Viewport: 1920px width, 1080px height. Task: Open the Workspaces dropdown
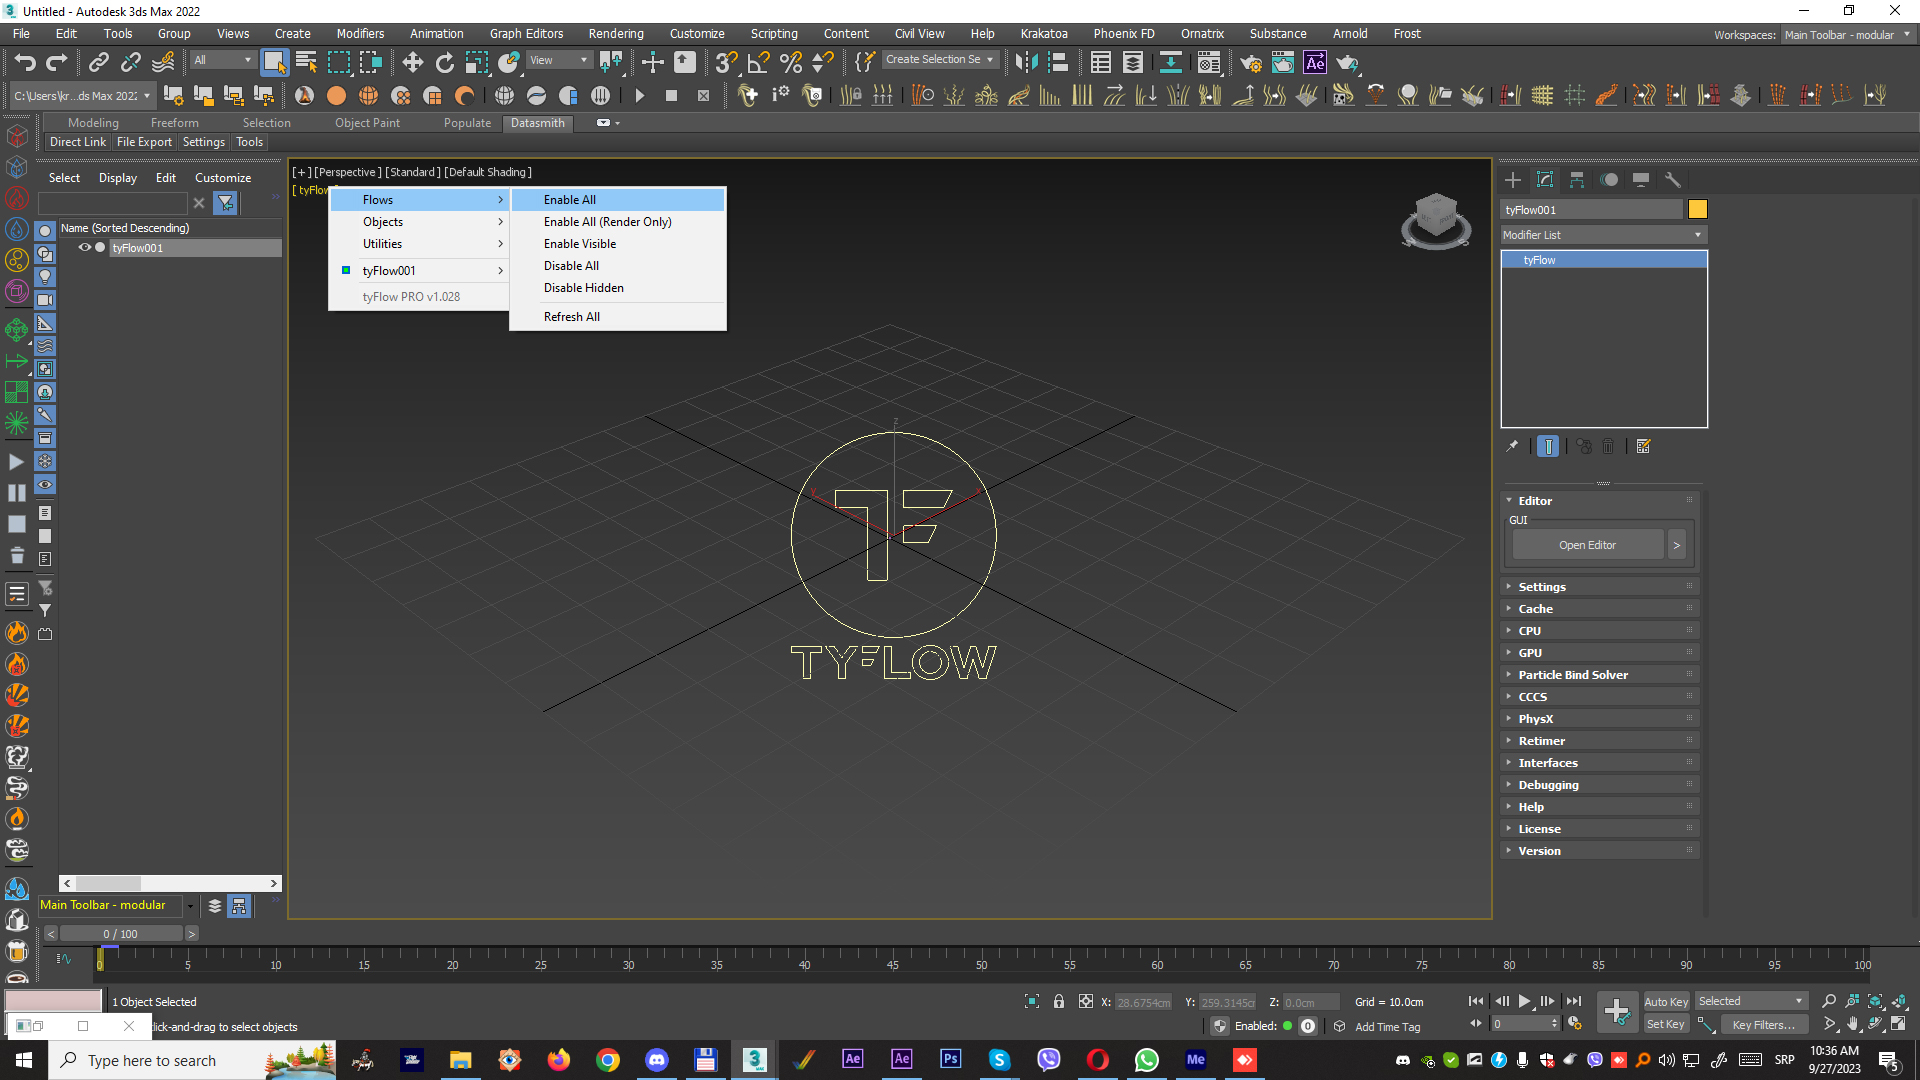[1847, 34]
